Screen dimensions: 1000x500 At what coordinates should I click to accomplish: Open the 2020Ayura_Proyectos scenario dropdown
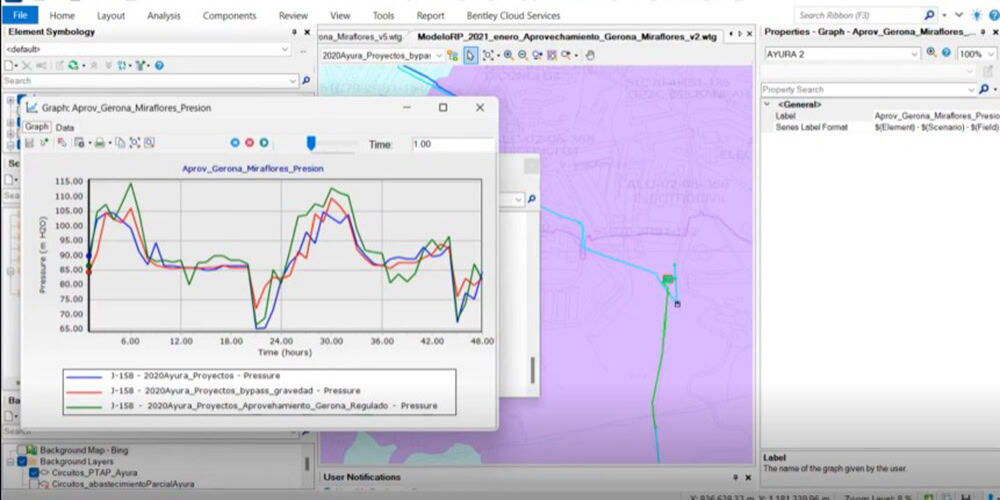438,56
